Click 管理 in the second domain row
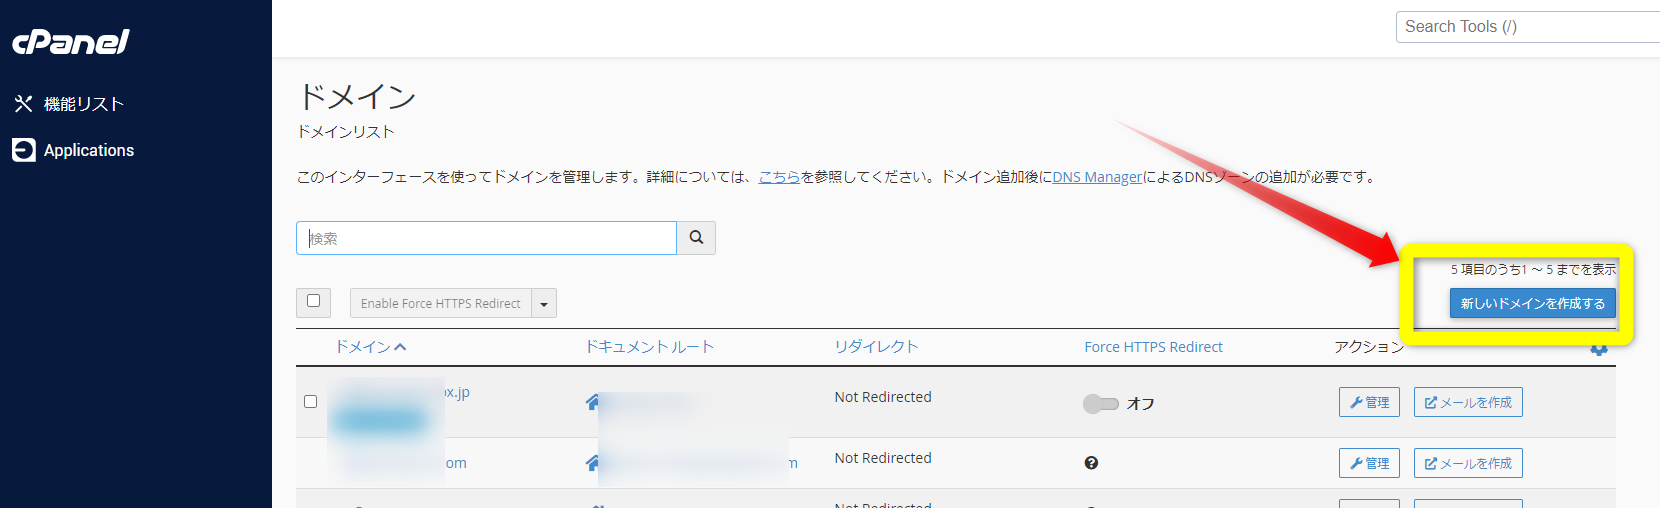Screen dimensions: 1660x508 tap(1369, 463)
